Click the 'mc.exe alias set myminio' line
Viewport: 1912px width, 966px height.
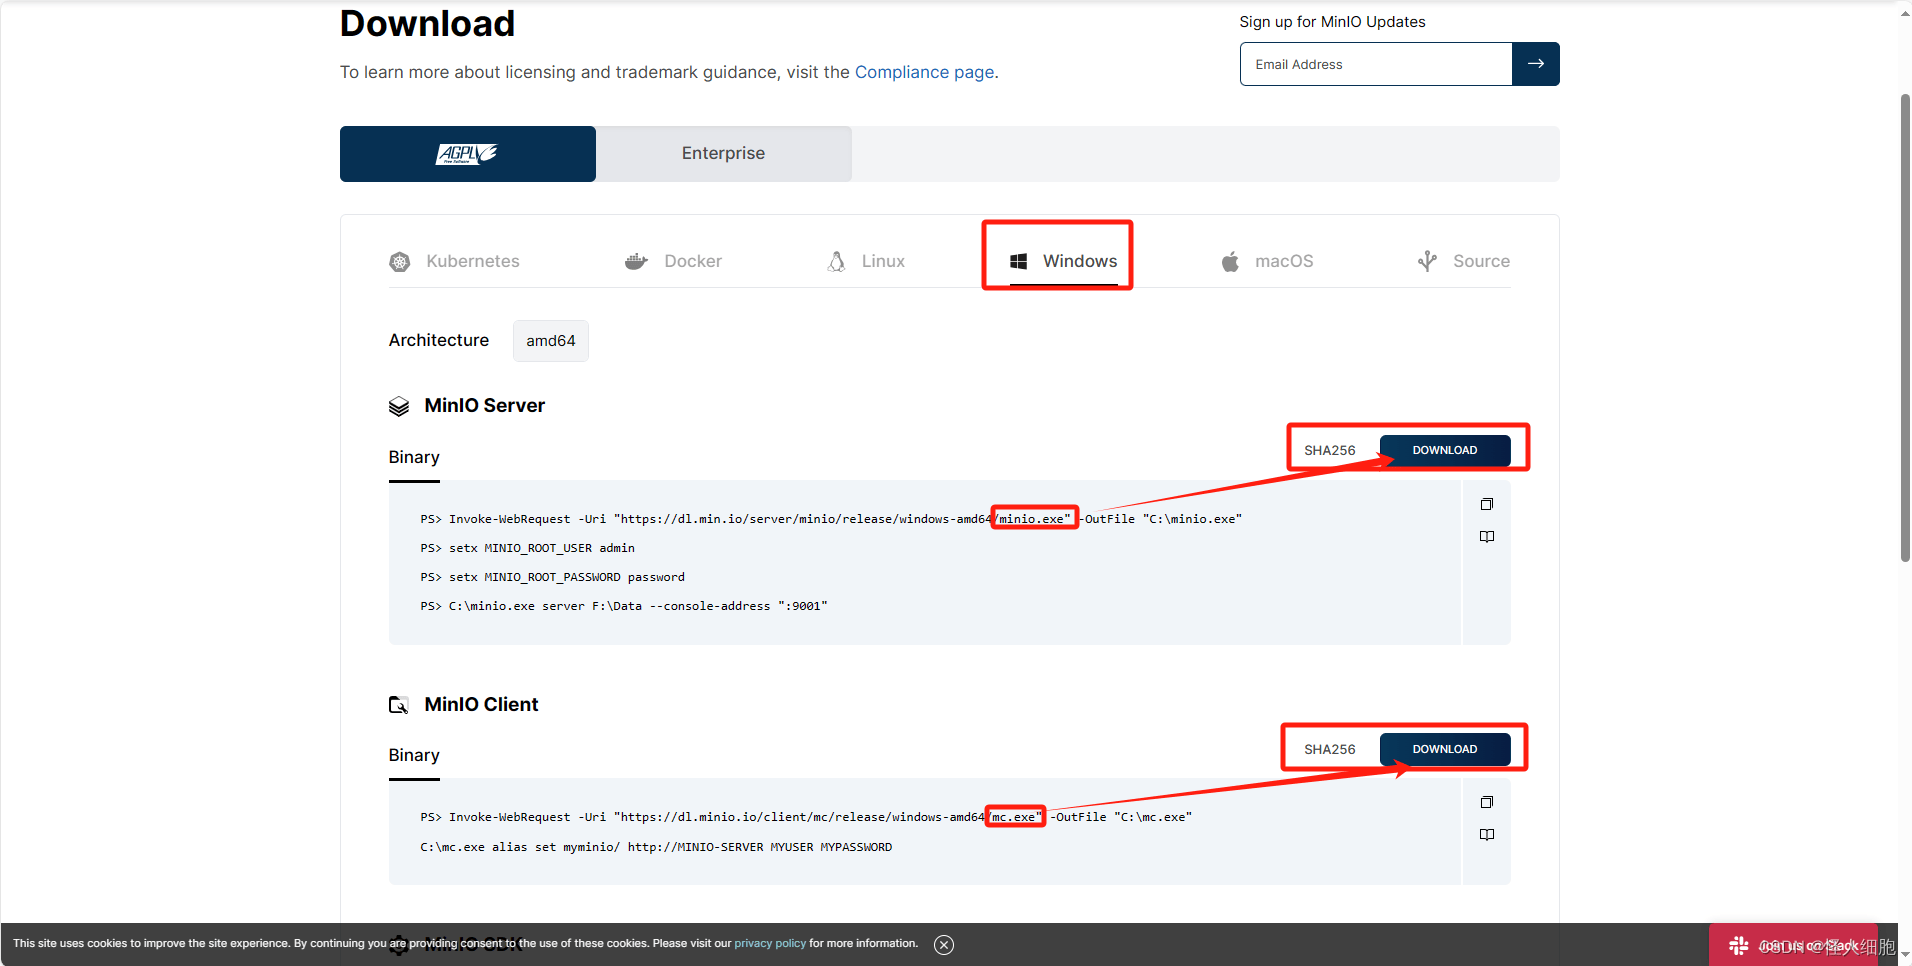(656, 847)
